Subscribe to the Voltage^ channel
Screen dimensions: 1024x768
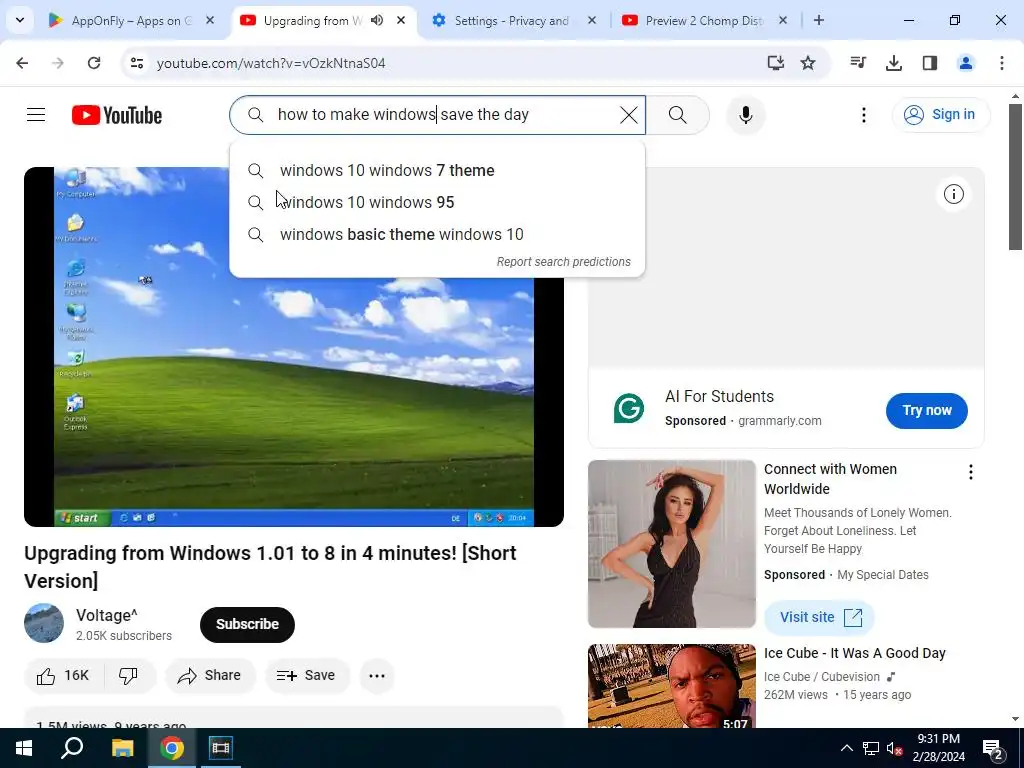point(248,624)
